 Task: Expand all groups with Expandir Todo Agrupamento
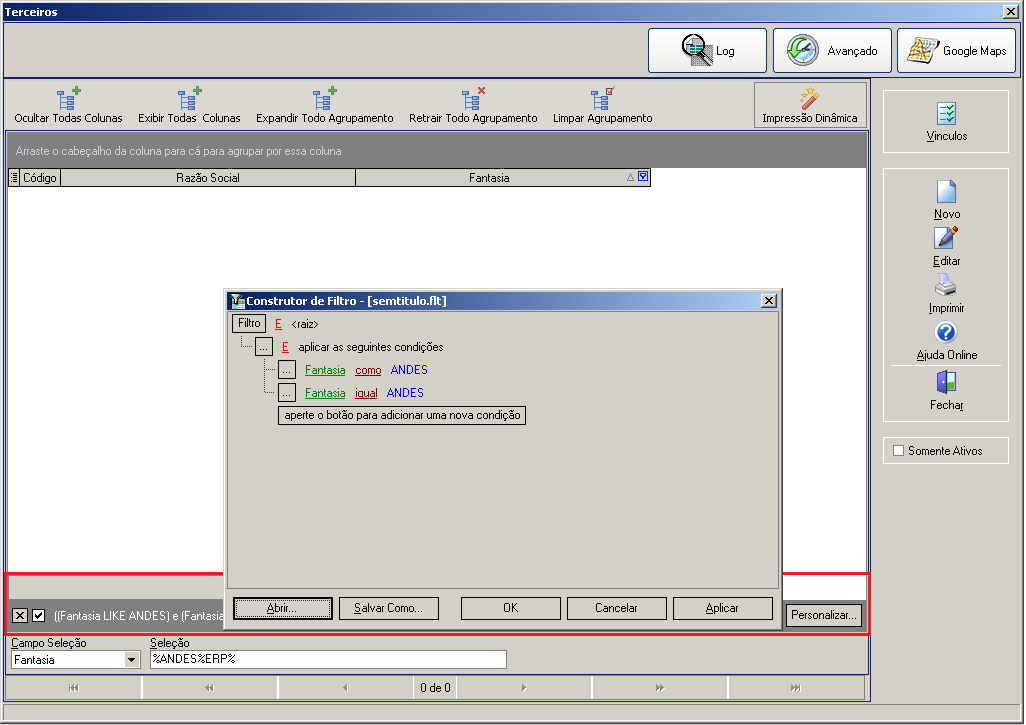pyautogui.click(x=325, y=105)
